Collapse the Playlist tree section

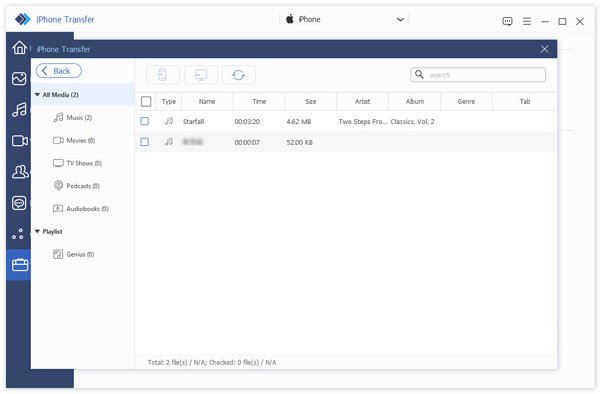[x=37, y=231]
